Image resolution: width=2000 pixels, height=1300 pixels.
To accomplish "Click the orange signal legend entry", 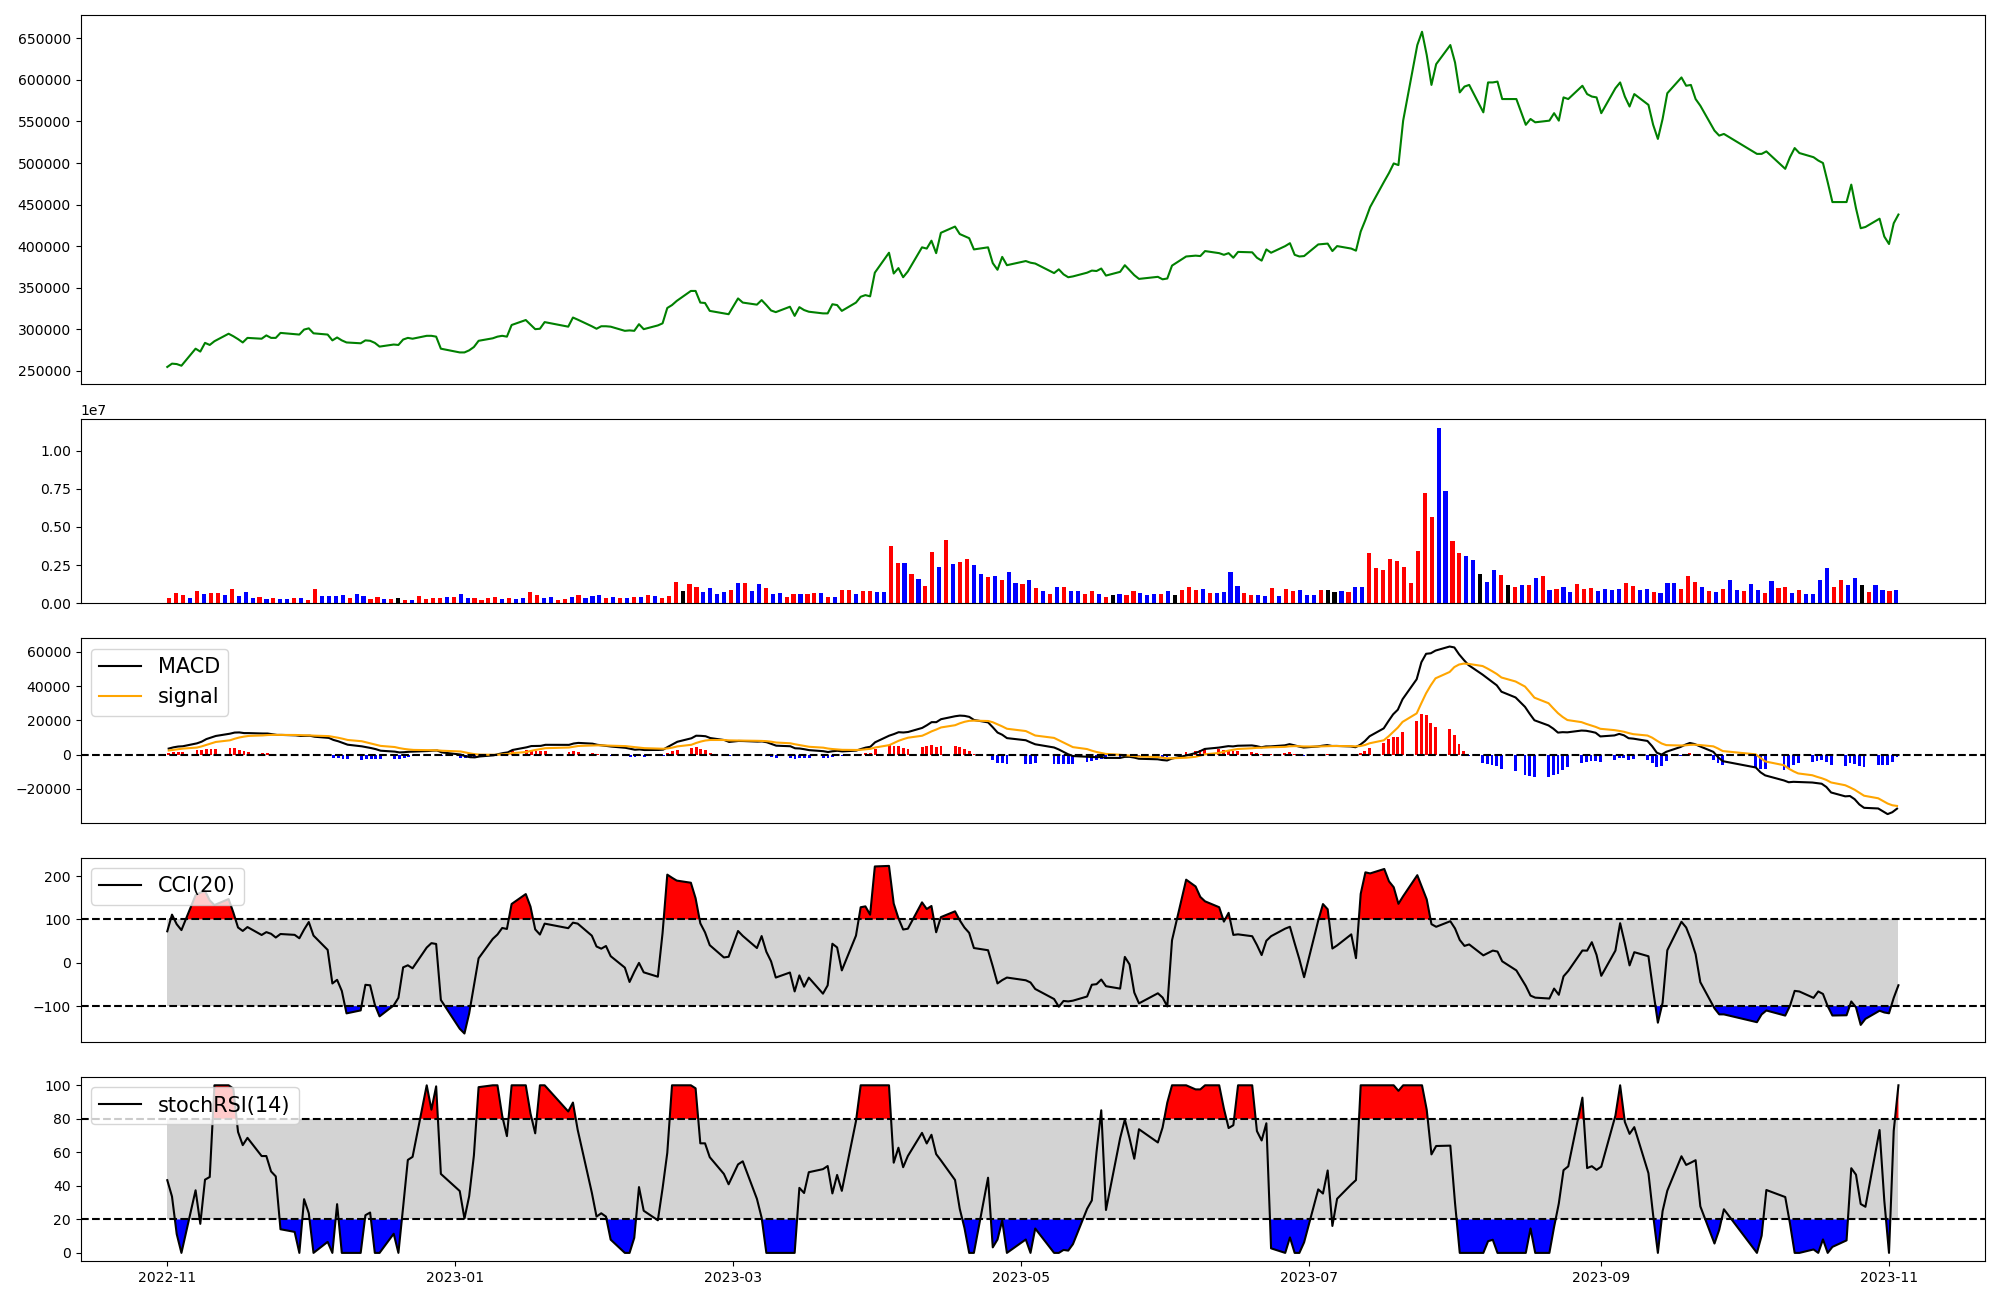I will pyautogui.click(x=187, y=696).
